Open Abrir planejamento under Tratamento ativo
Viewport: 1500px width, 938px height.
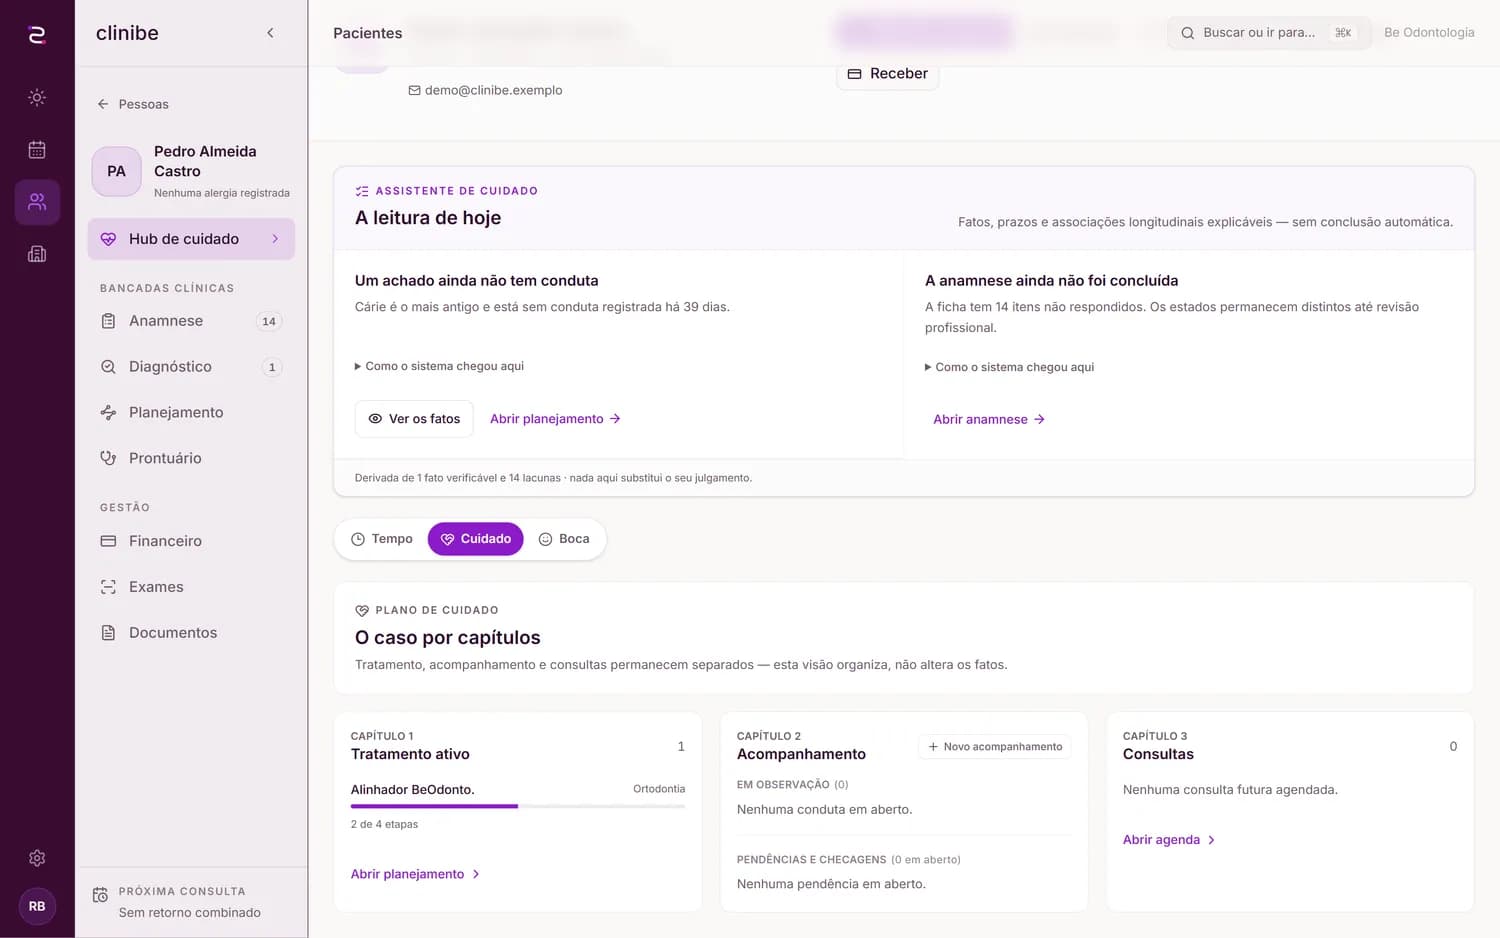click(415, 874)
